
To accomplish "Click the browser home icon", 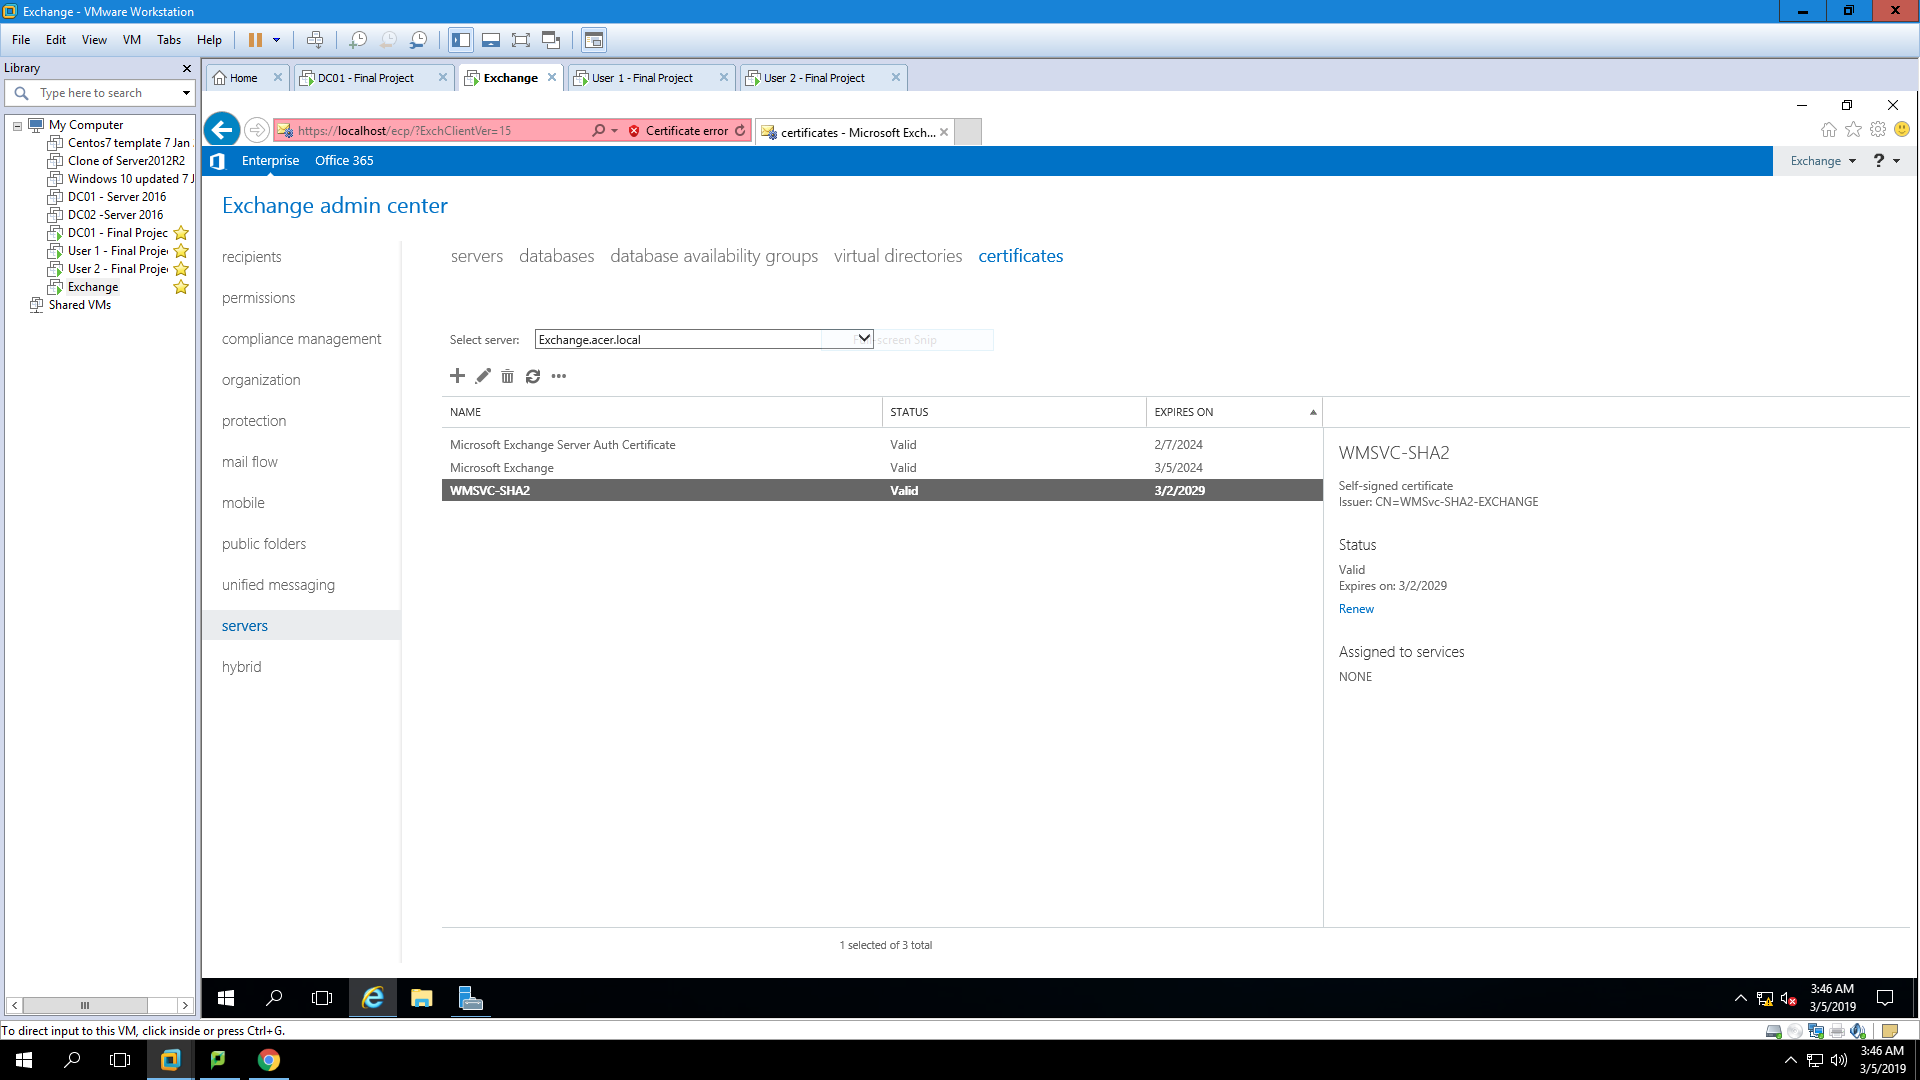I will click(x=1828, y=130).
